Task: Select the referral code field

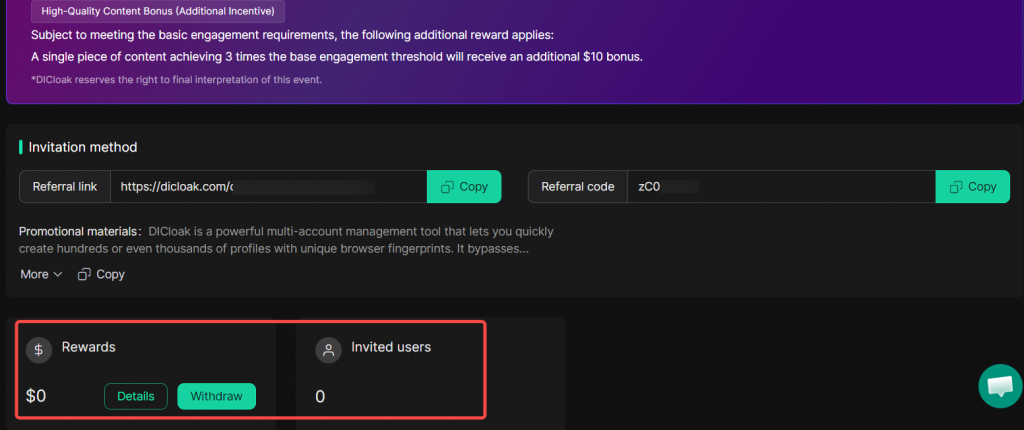Action: pos(781,187)
